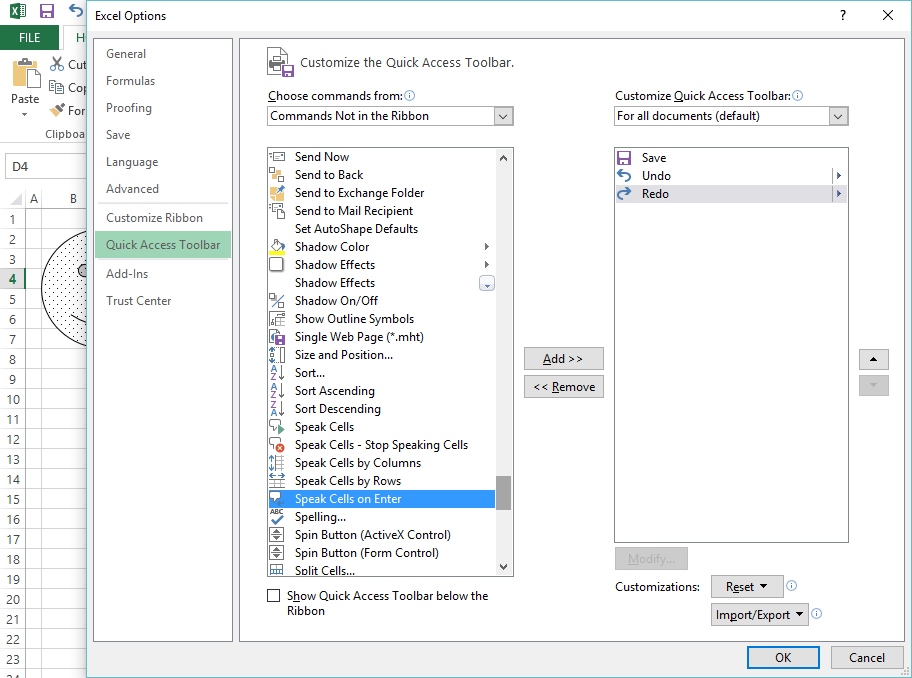
Task: Select the Sort Ascending A-Z icon
Action: 277,391
